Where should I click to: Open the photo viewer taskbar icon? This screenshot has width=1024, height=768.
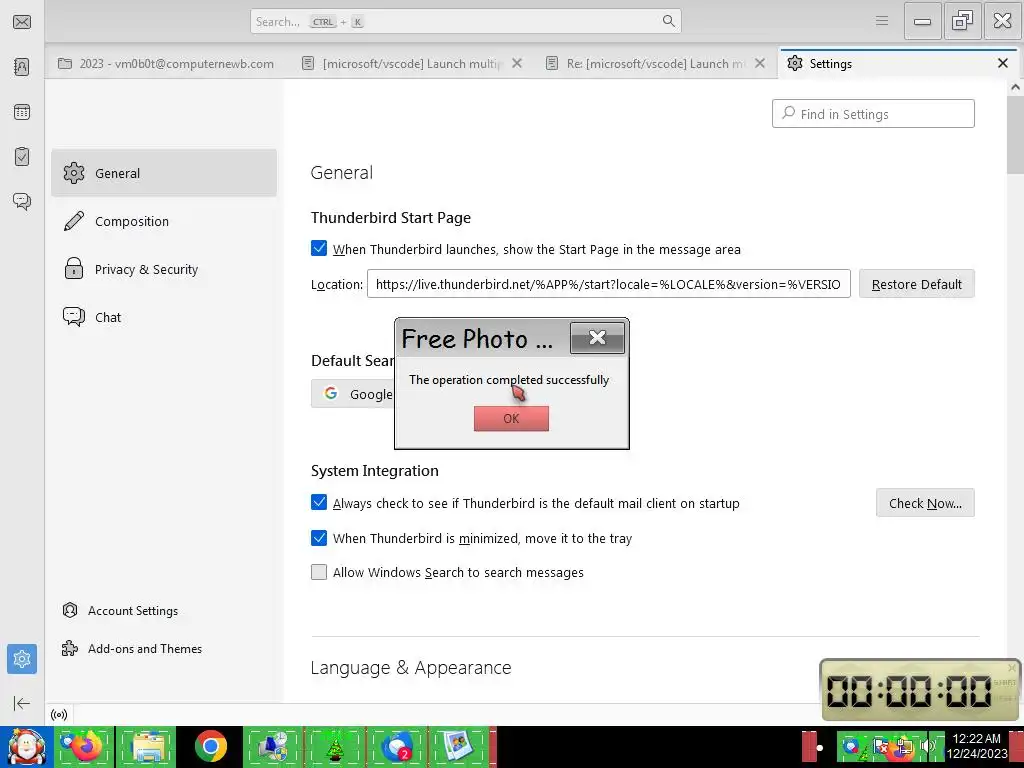click(458, 747)
